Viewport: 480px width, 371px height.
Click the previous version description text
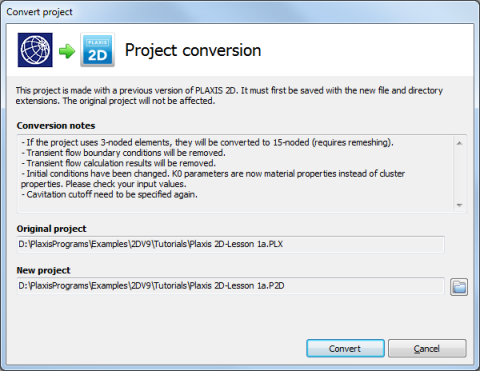pos(229,96)
